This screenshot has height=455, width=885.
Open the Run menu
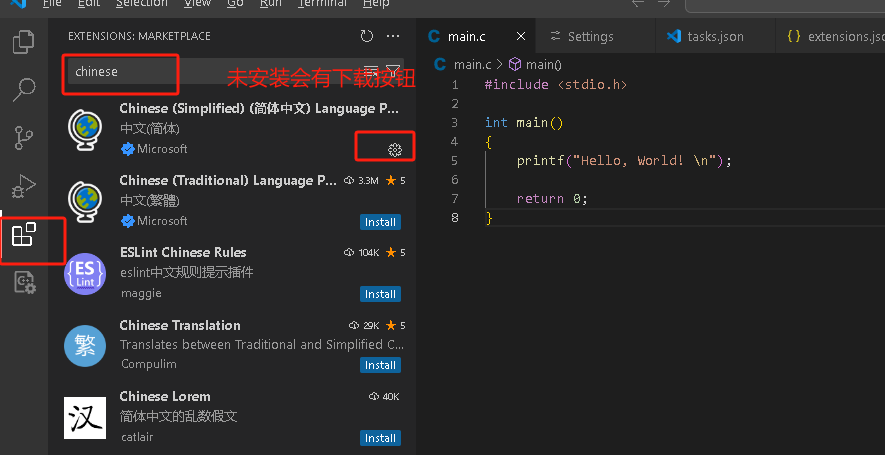tap(271, 3)
